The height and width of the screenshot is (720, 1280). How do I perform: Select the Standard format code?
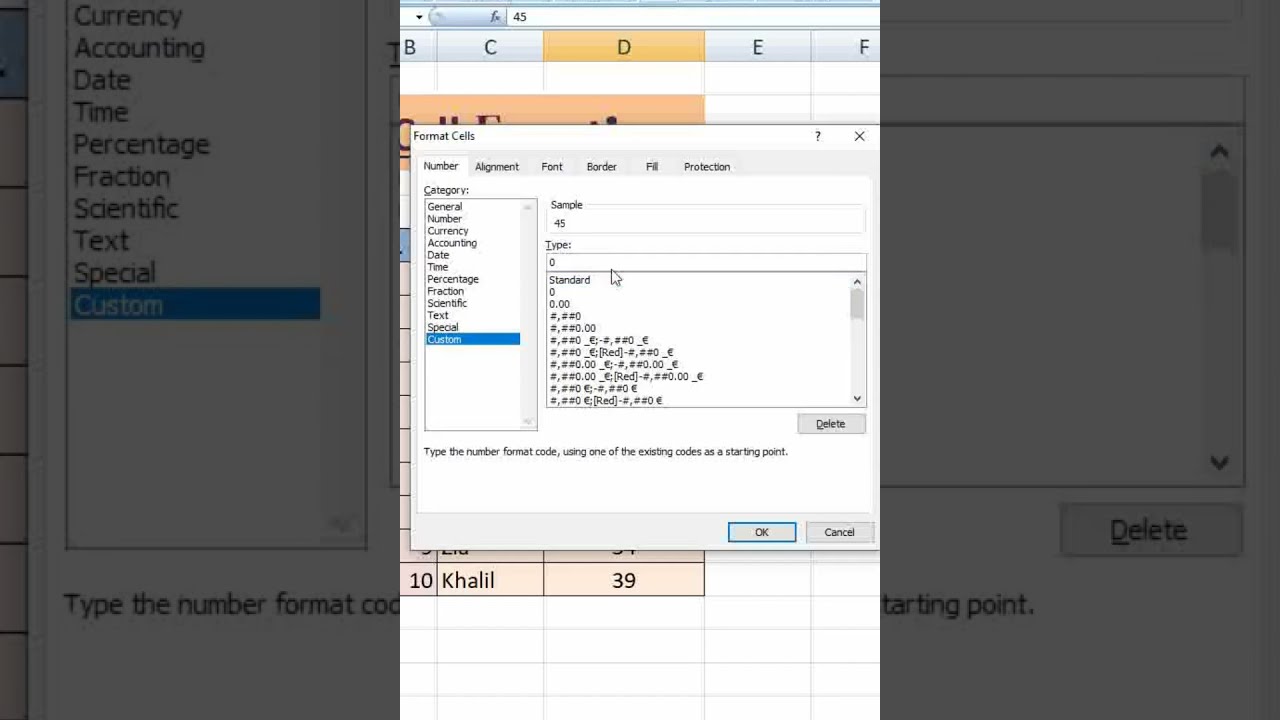click(x=569, y=280)
